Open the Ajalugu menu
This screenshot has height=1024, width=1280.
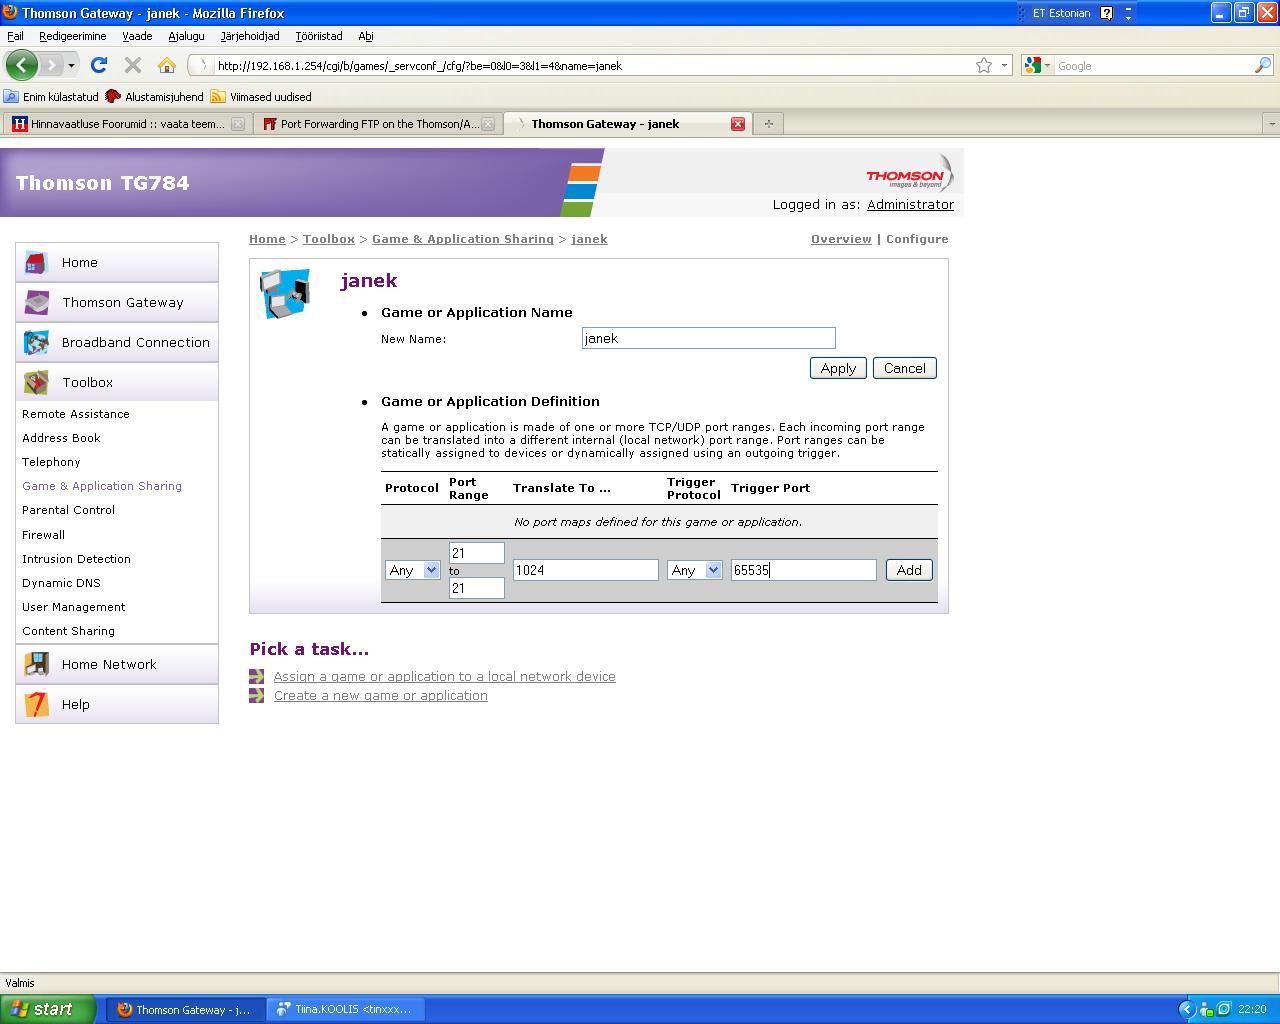(186, 36)
